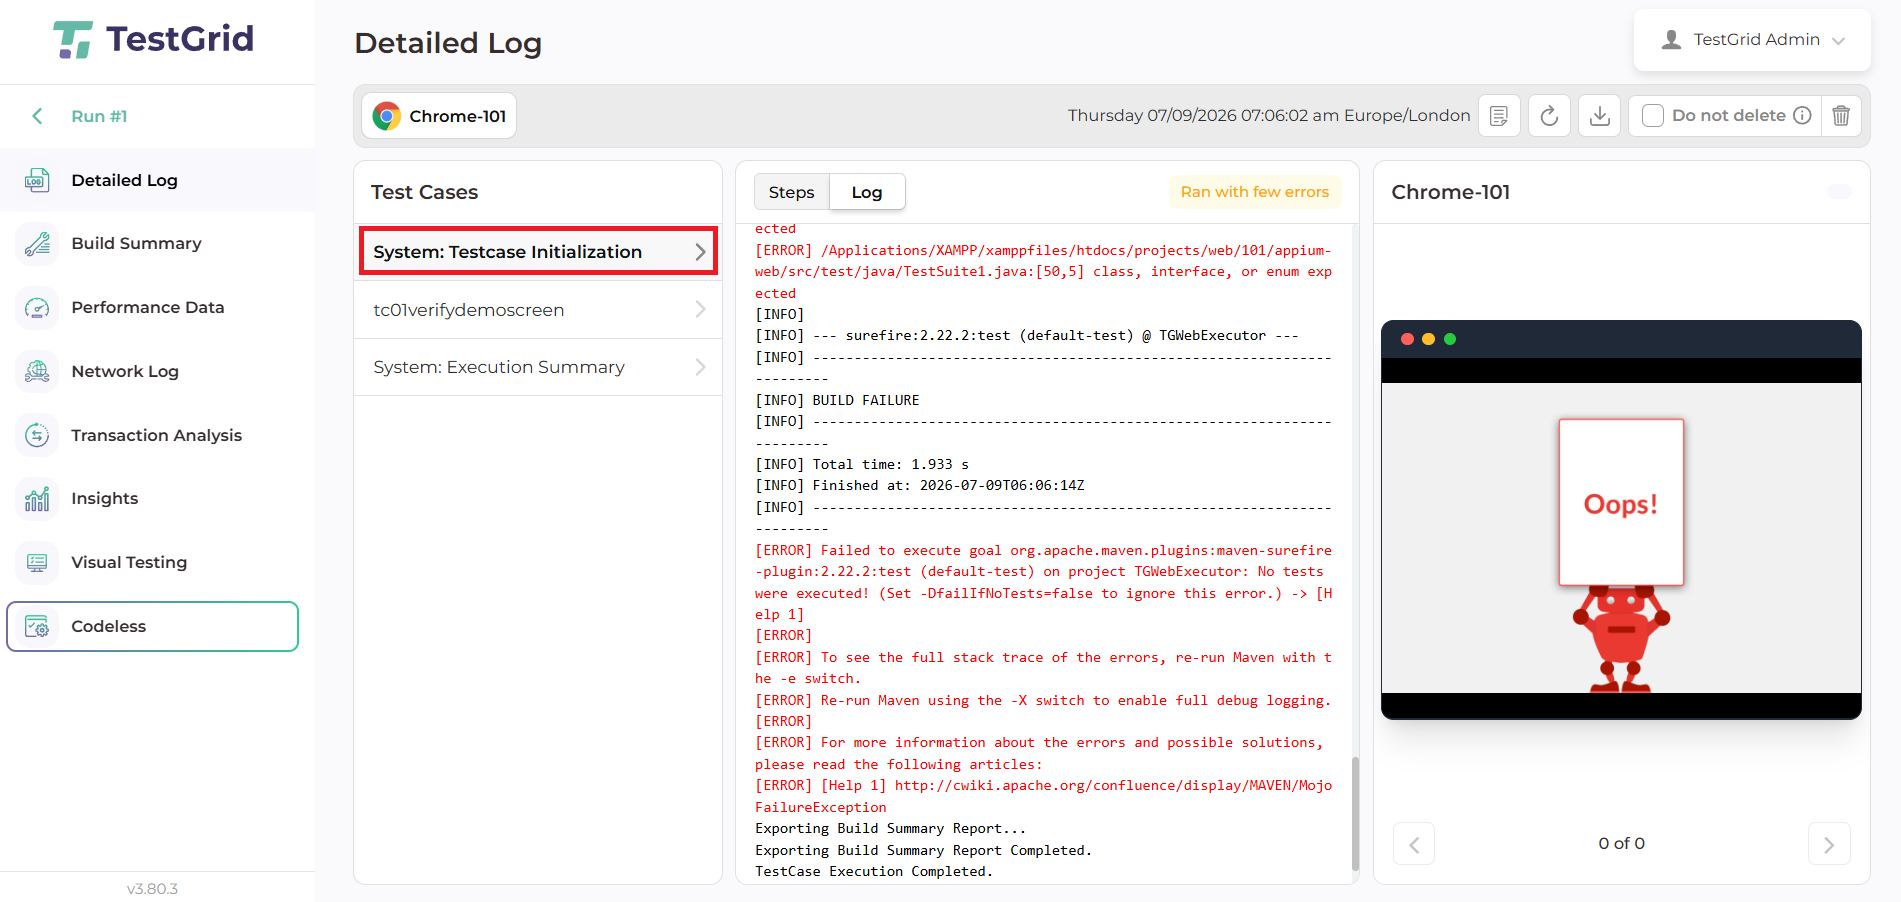Select System: Execution Summary test case
The image size is (1901, 902).
pyautogui.click(x=538, y=367)
